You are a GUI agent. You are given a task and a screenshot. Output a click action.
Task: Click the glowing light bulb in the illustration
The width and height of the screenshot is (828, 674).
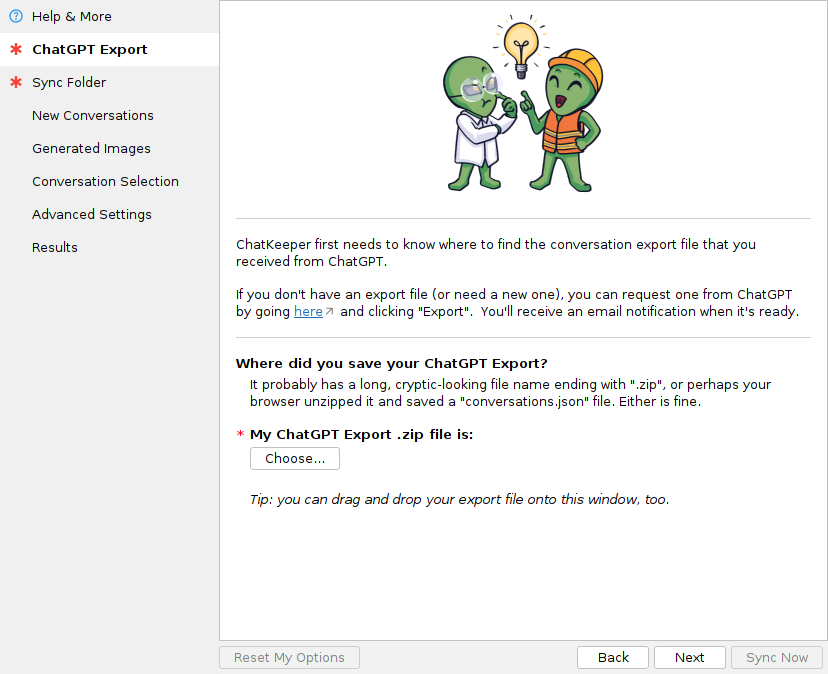520,44
